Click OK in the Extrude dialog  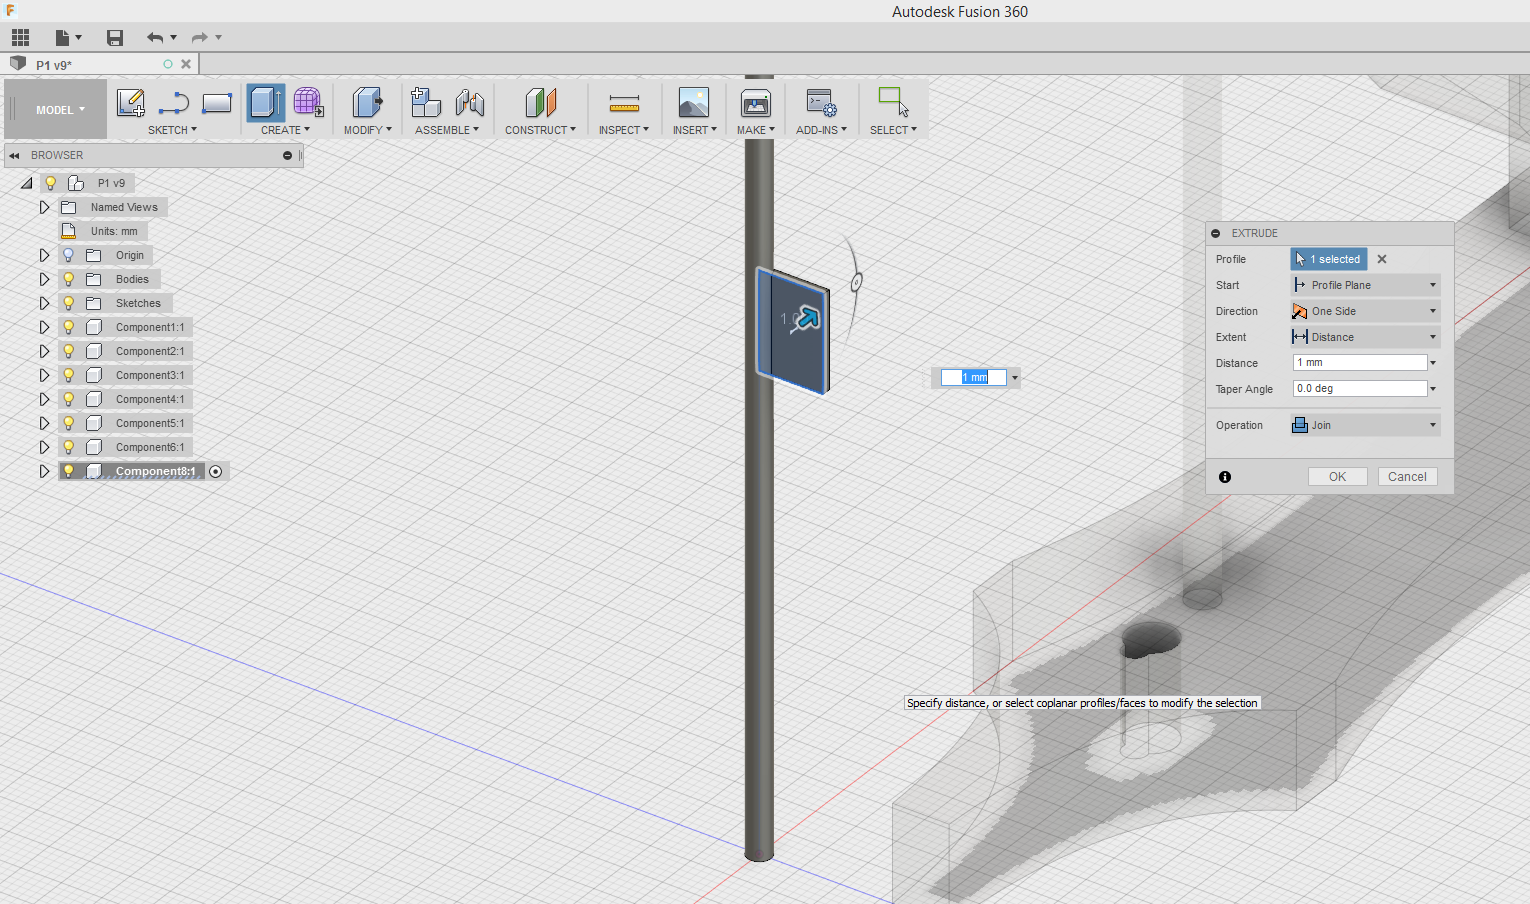click(x=1337, y=477)
